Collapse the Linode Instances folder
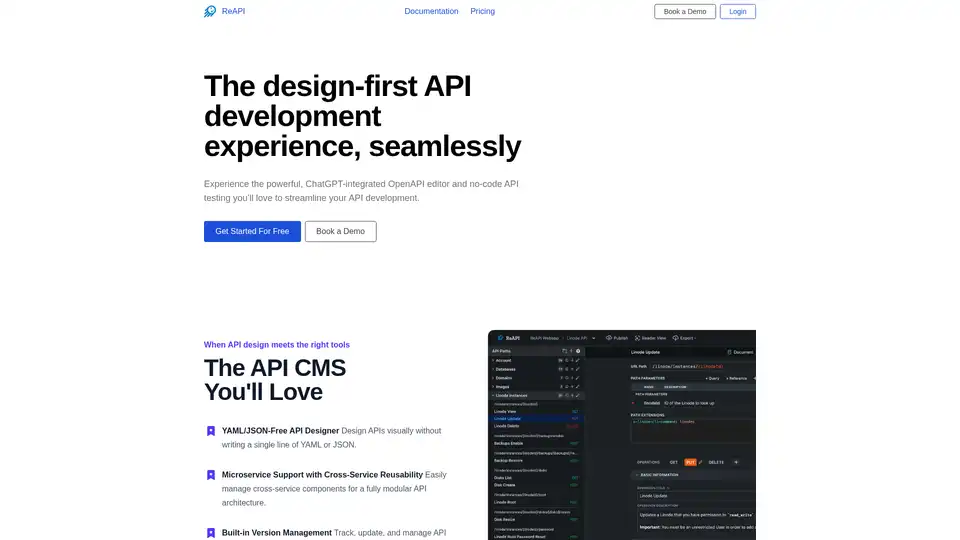960x540 pixels. tap(493, 395)
